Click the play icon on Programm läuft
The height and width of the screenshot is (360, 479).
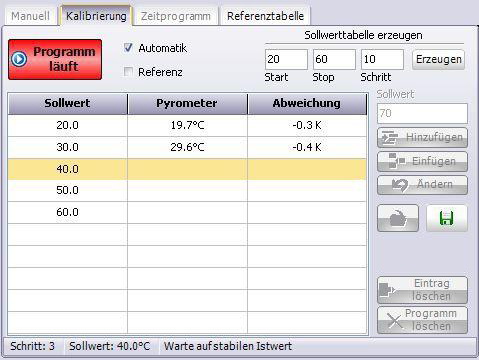point(19,59)
